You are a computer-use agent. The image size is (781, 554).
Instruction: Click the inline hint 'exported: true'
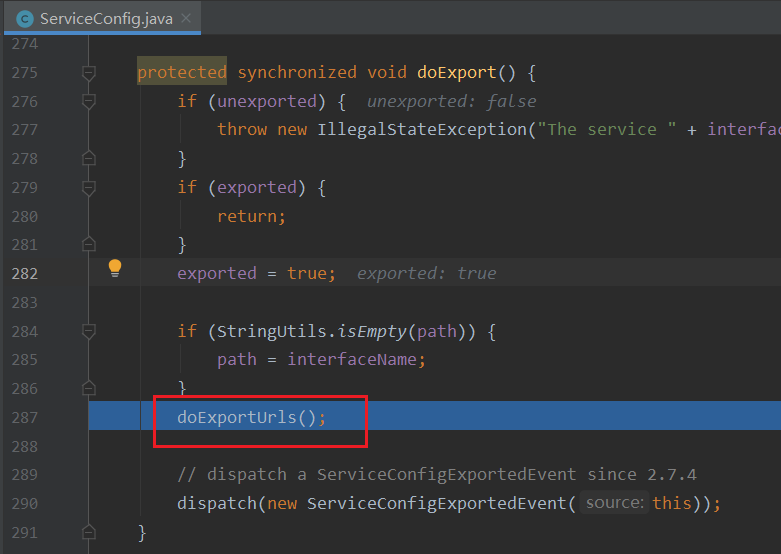point(427,273)
